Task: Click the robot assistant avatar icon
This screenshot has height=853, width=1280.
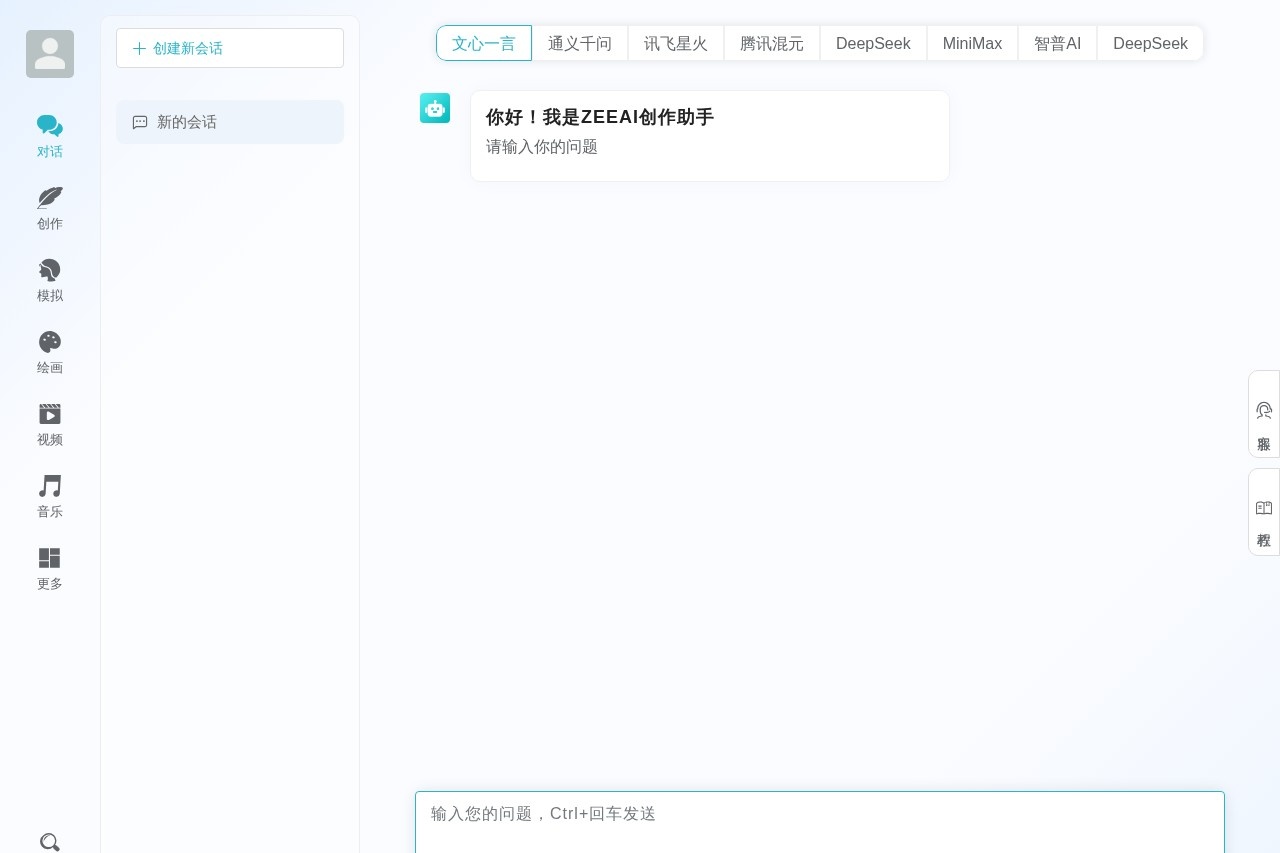Action: pyautogui.click(x=435, y=108)
